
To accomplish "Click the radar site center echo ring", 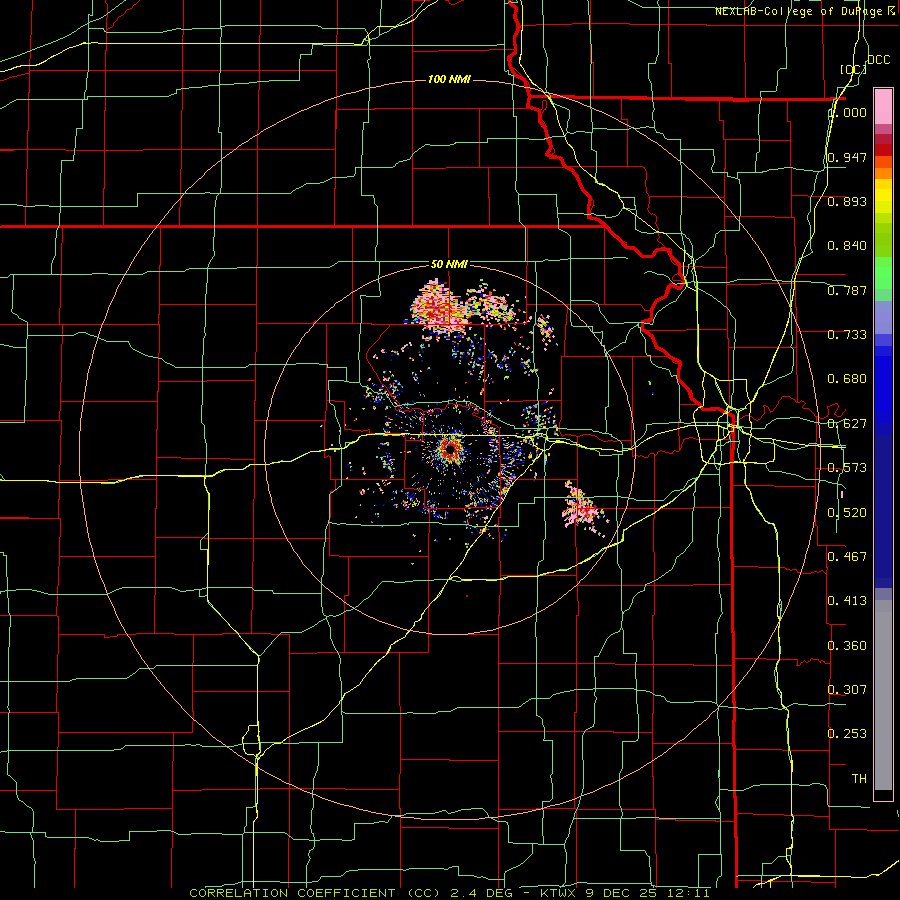I will [451, 448].
